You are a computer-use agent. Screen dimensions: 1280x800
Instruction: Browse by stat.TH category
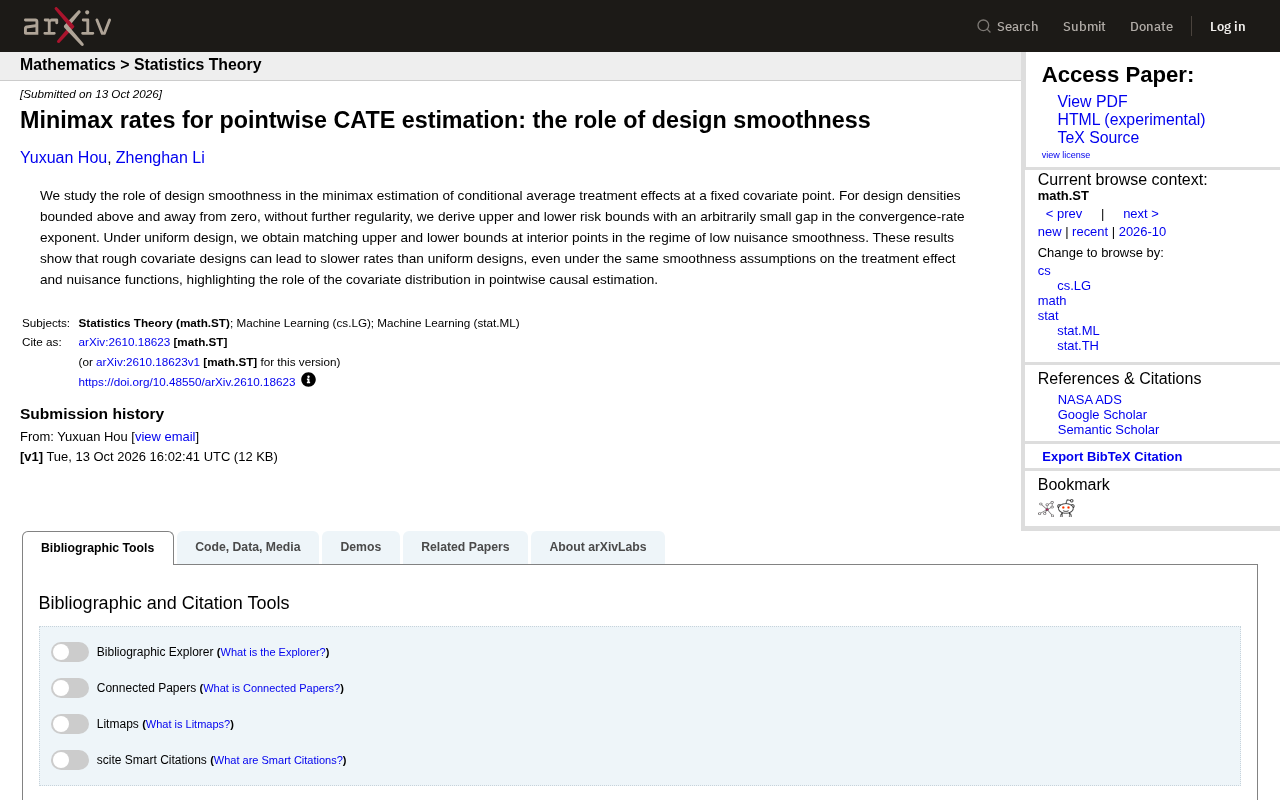(x=1078, y=346)
